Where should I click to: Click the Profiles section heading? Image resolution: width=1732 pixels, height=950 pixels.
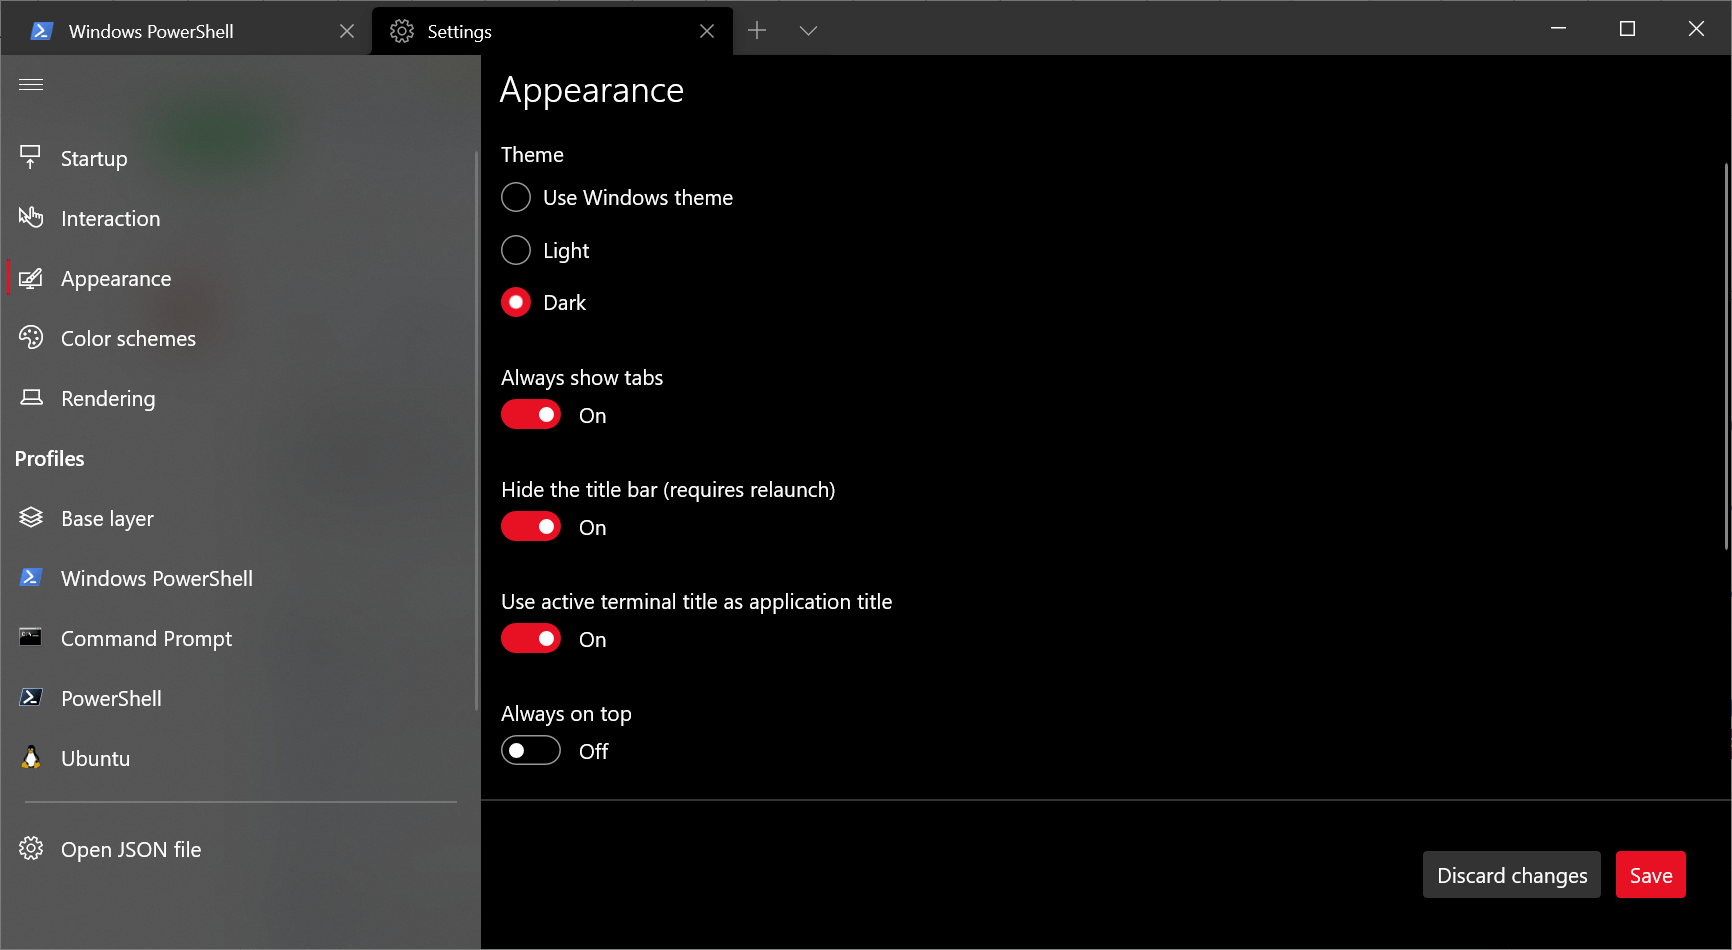click(x=50, y=458)
